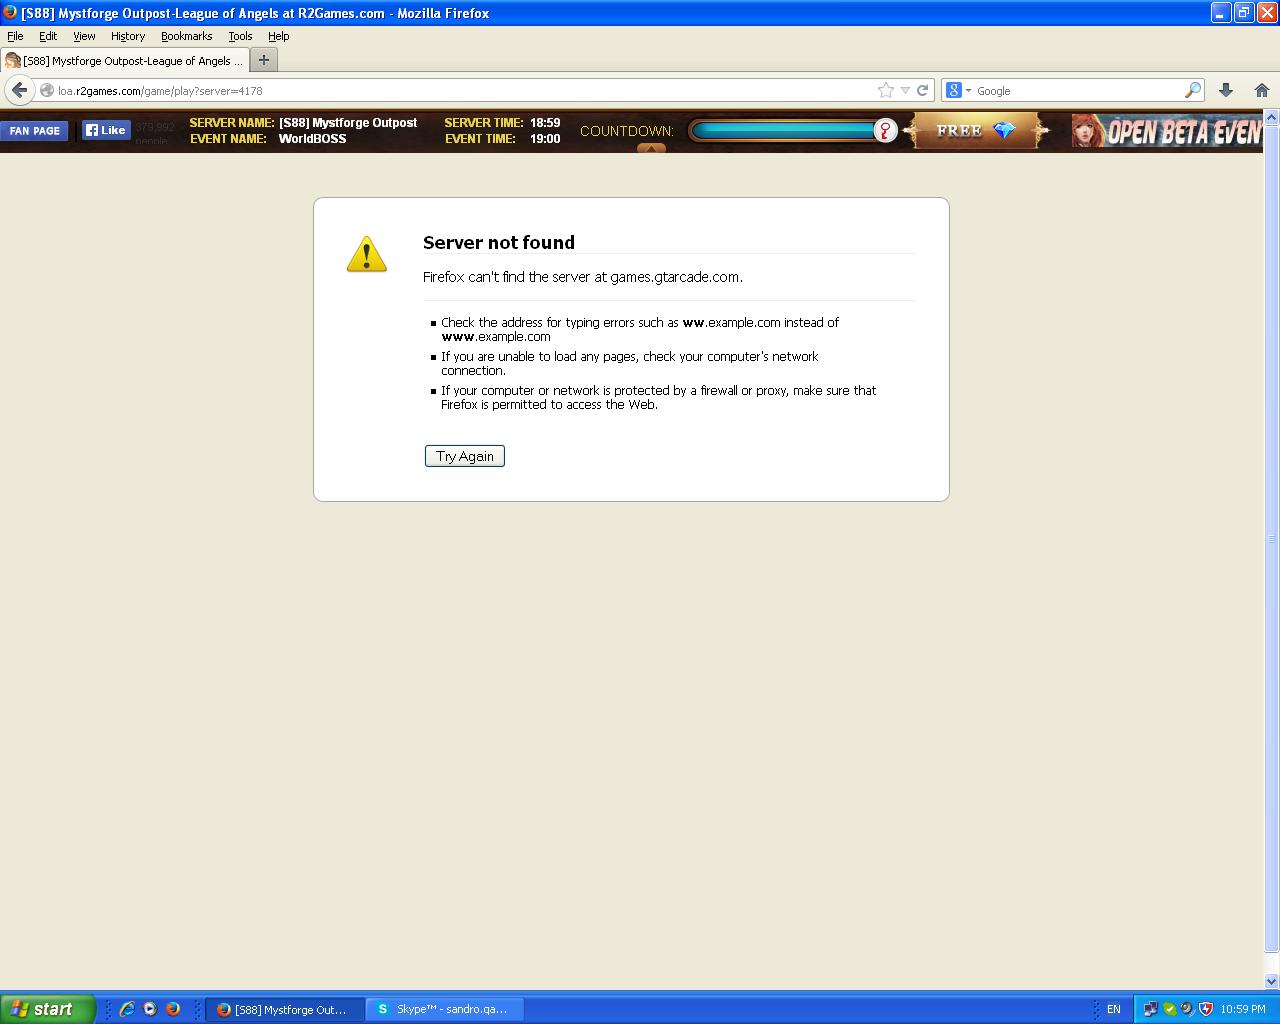Launch Internet Explorer from Quick Launch
Screen dimensions: 1280x1024
coord(127,1009)
